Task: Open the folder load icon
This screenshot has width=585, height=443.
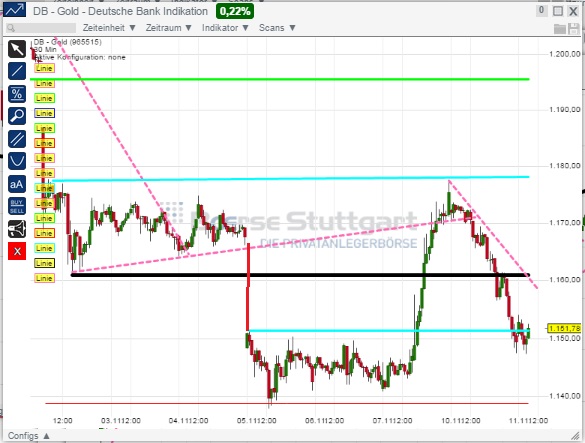Action: (x=560, y=28)
